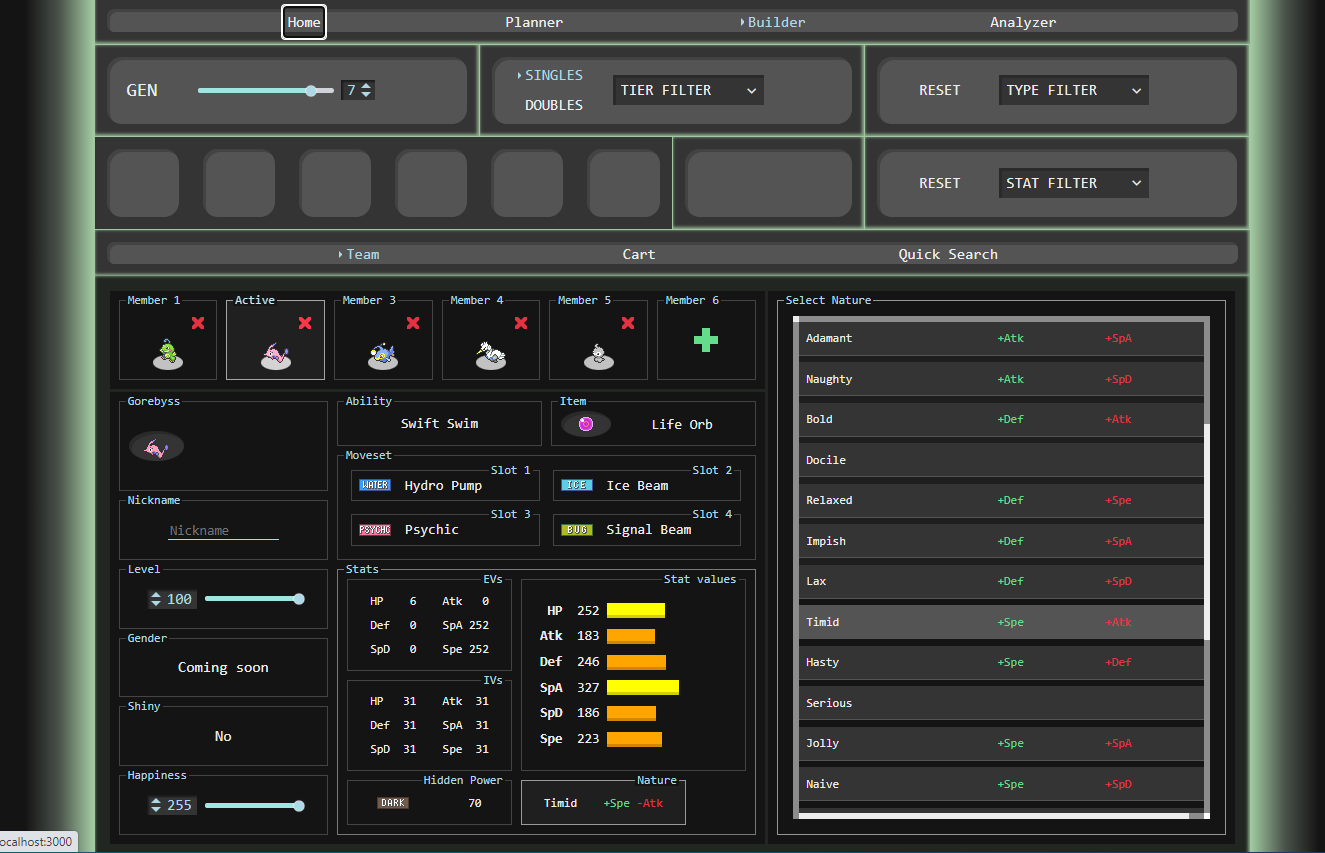Select the Member 4 Pokémon sprite

[490, 354]
